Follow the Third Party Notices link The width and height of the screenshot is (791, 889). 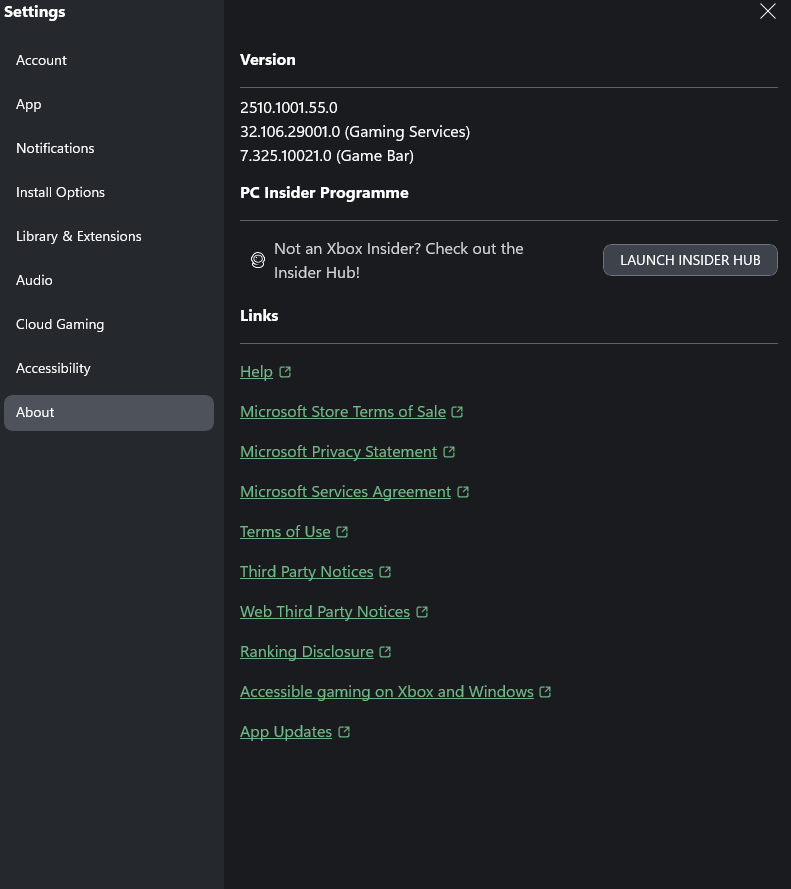point(306,572)
